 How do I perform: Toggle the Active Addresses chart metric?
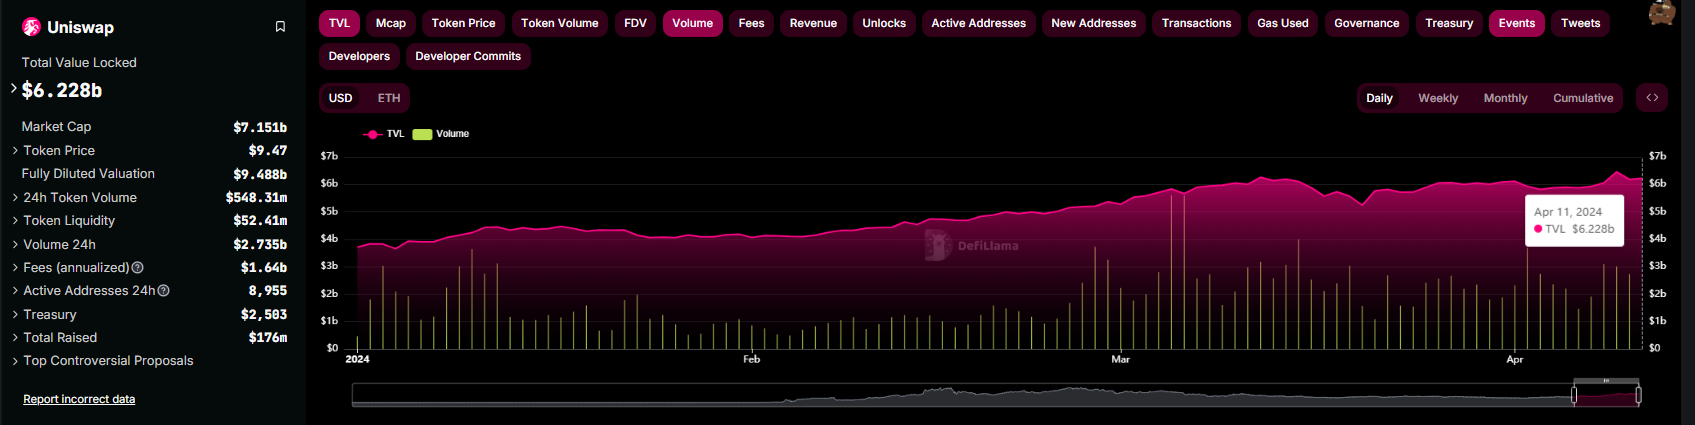click(x=979, y=23)
